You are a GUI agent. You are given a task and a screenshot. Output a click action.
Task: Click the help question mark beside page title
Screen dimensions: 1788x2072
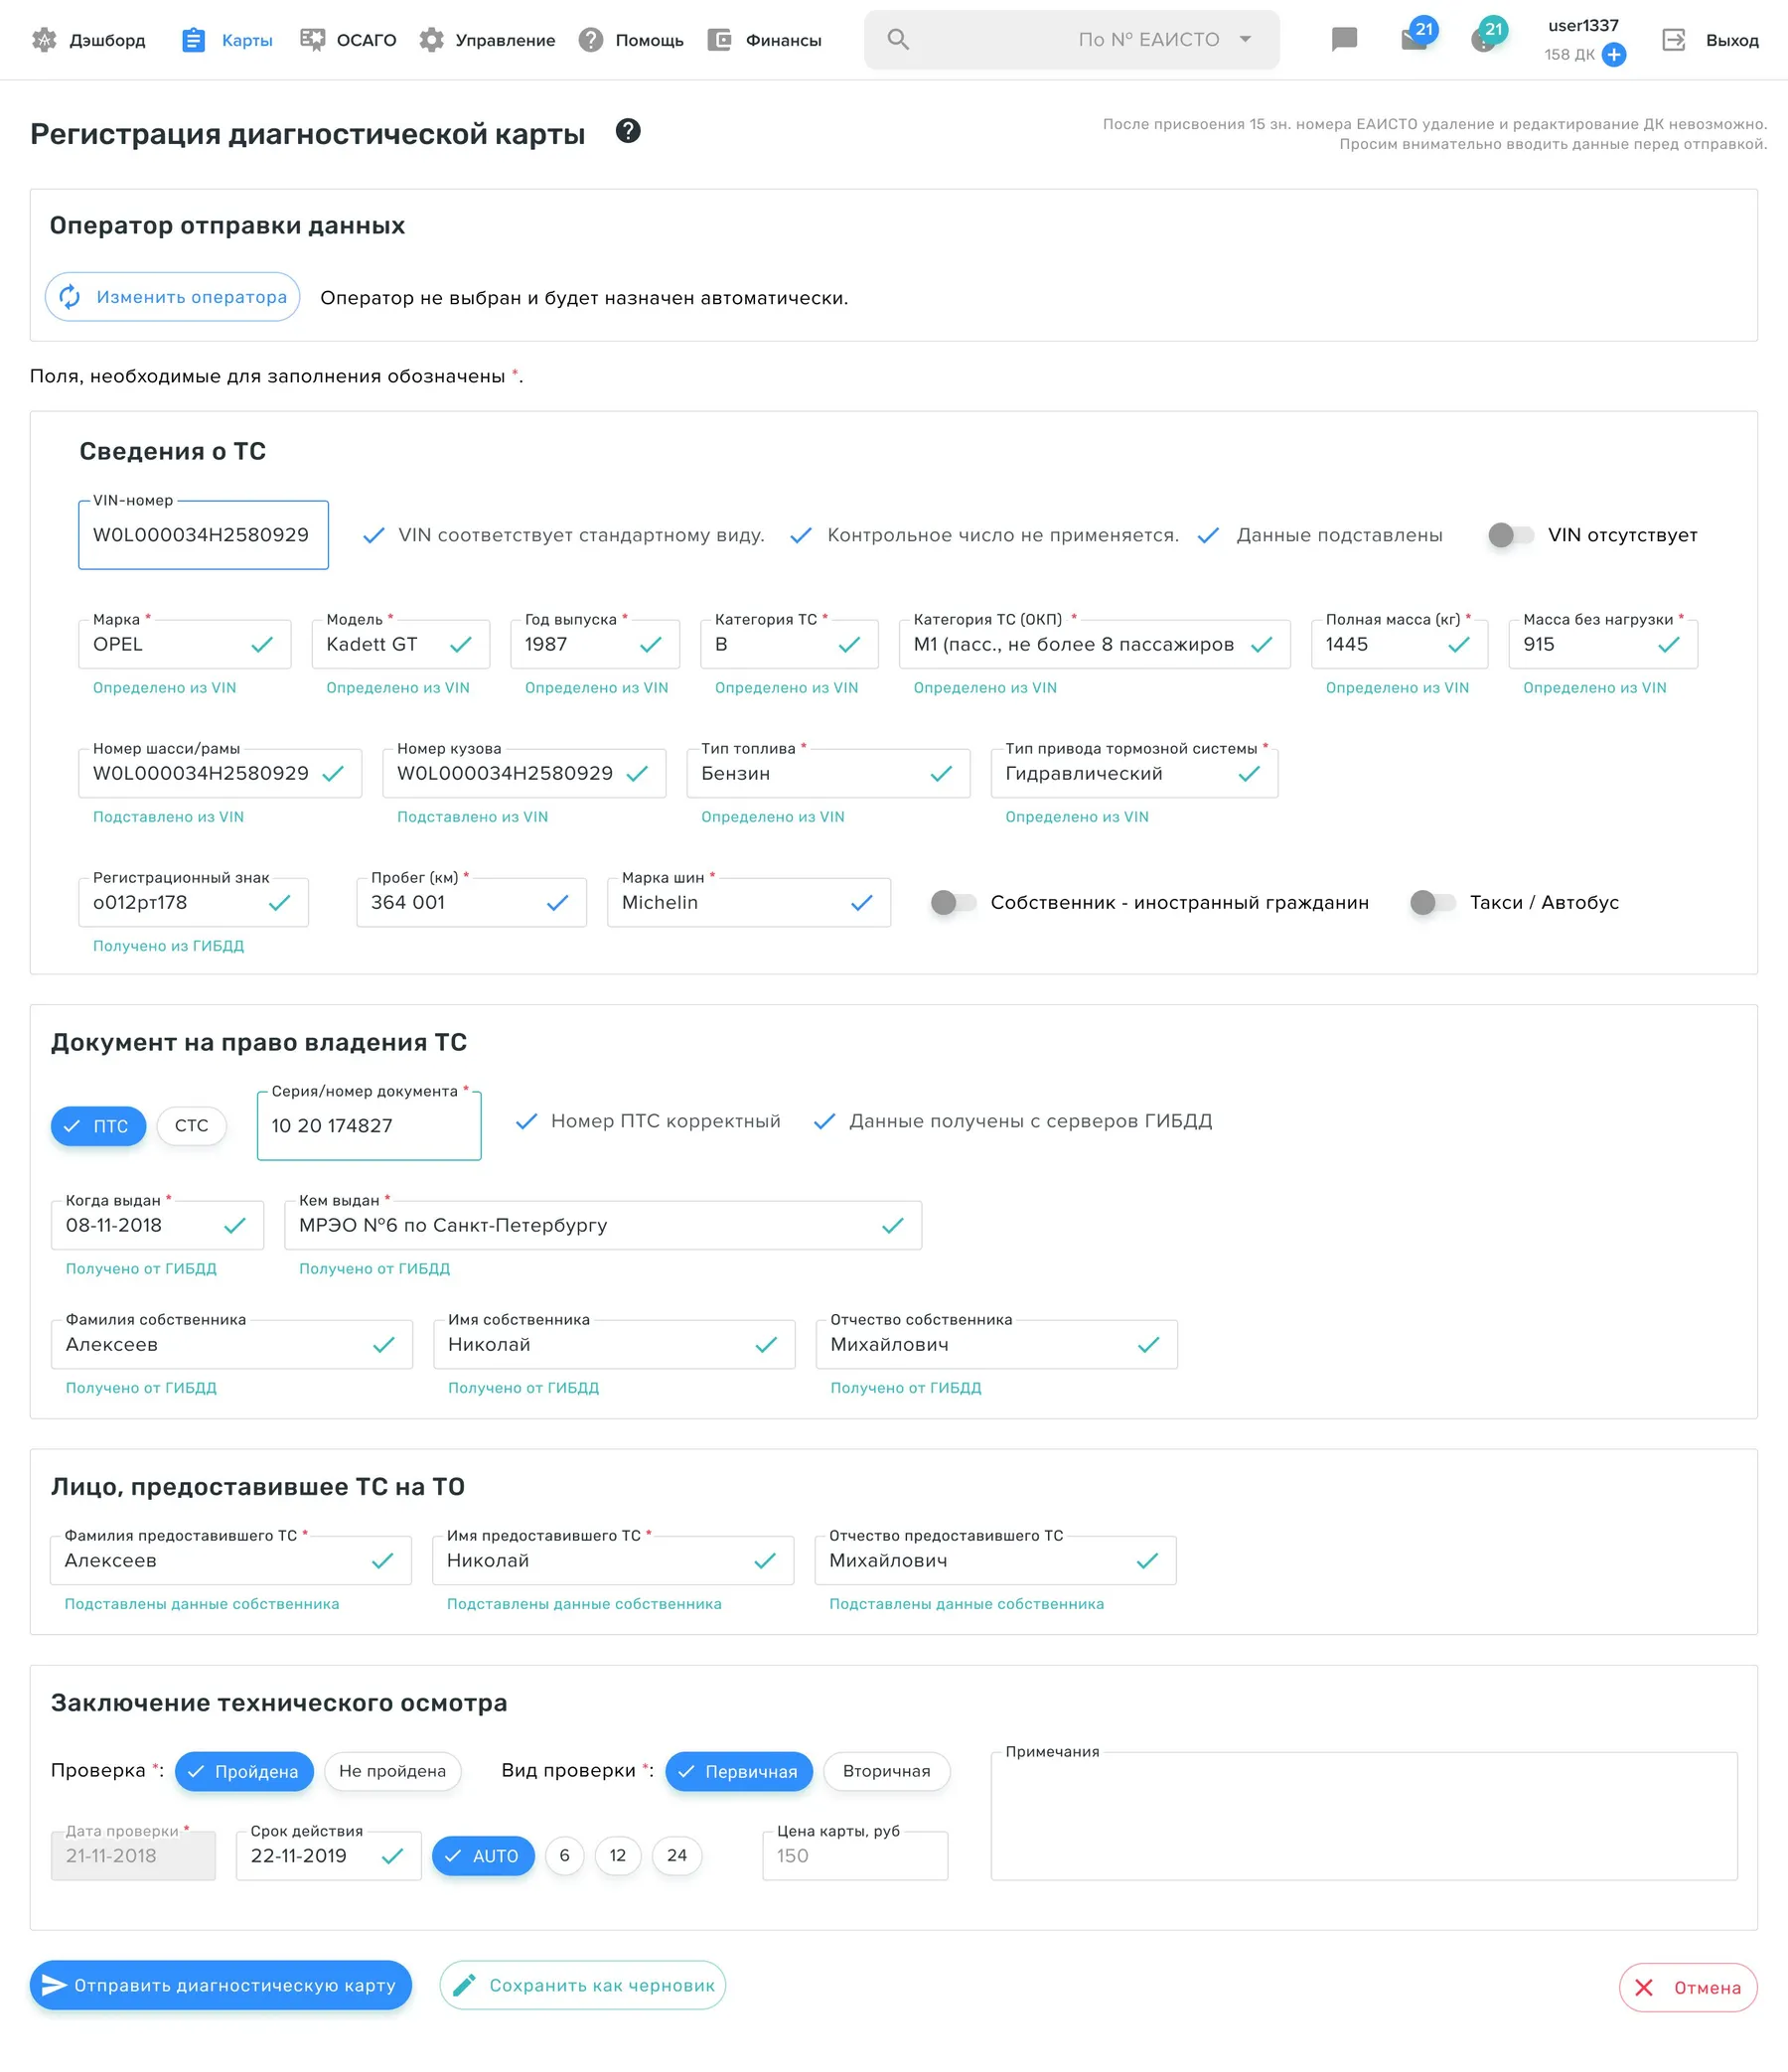coord(628,131)
